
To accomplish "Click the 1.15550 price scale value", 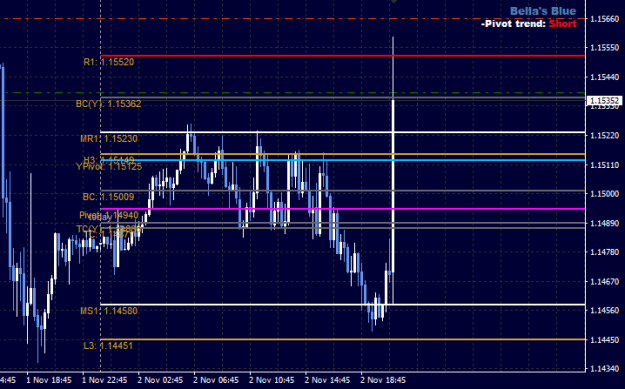I will 605,48.
